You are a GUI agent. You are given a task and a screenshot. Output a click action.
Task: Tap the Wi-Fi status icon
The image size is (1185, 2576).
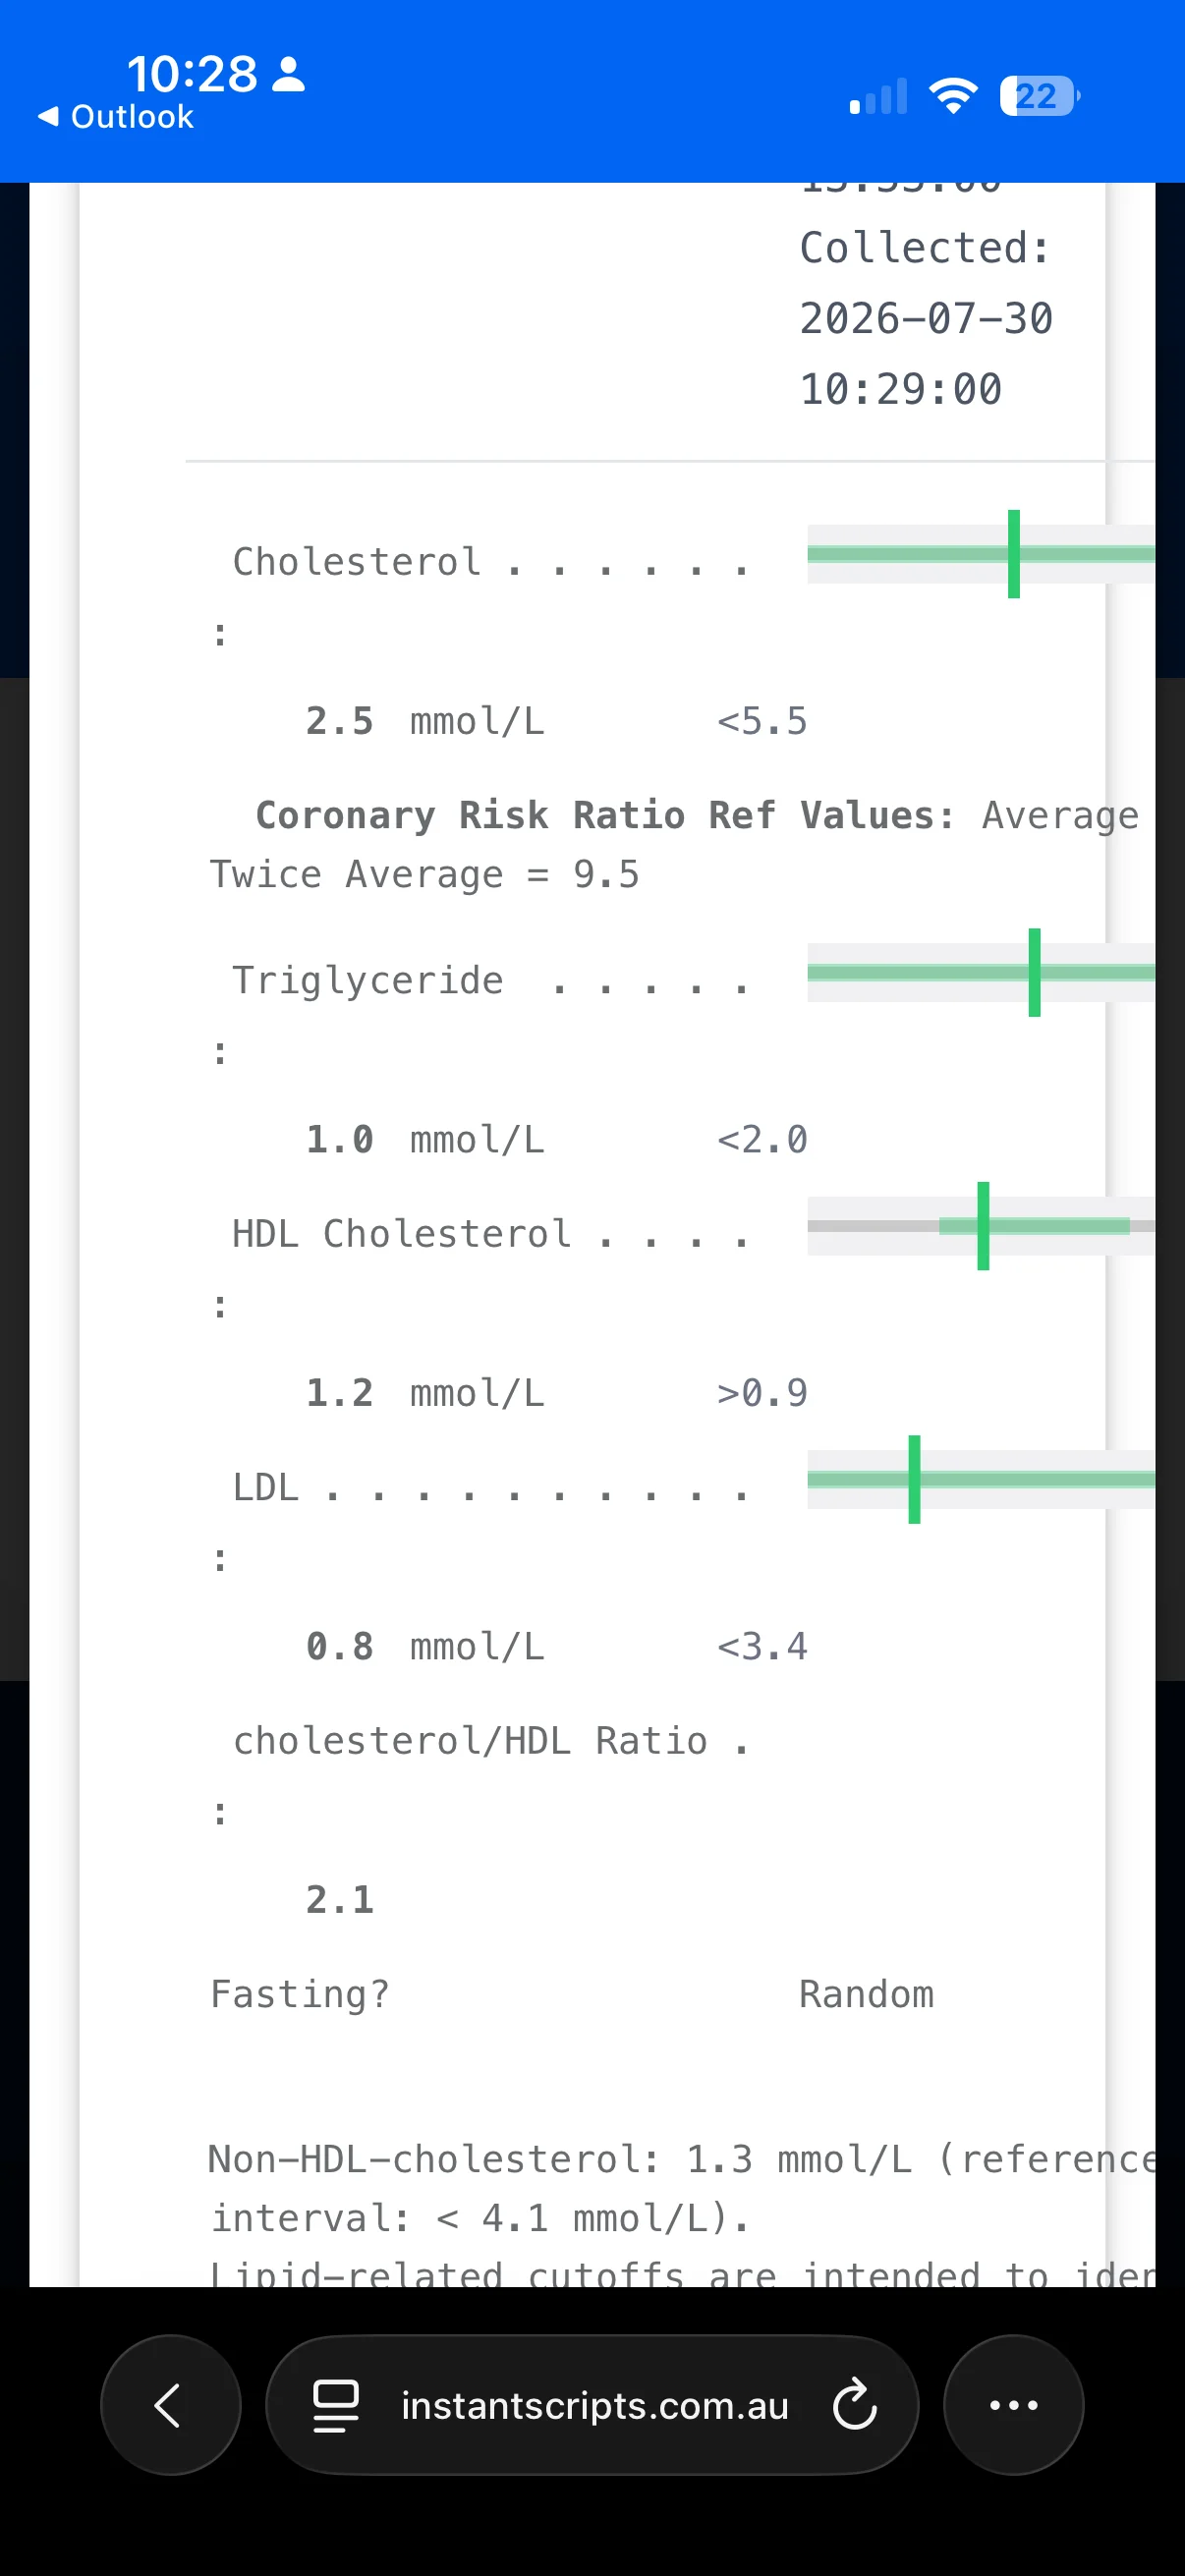953,96
